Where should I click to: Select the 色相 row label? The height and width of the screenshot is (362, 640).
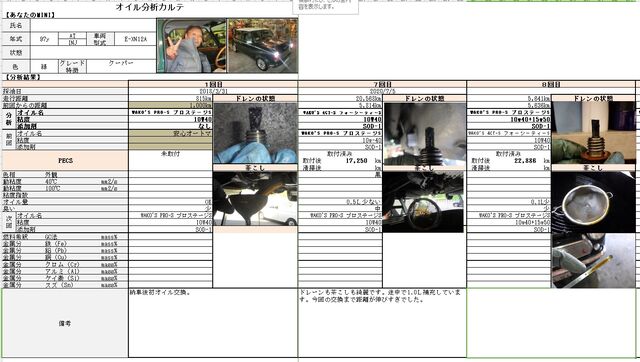coord(10,174)
